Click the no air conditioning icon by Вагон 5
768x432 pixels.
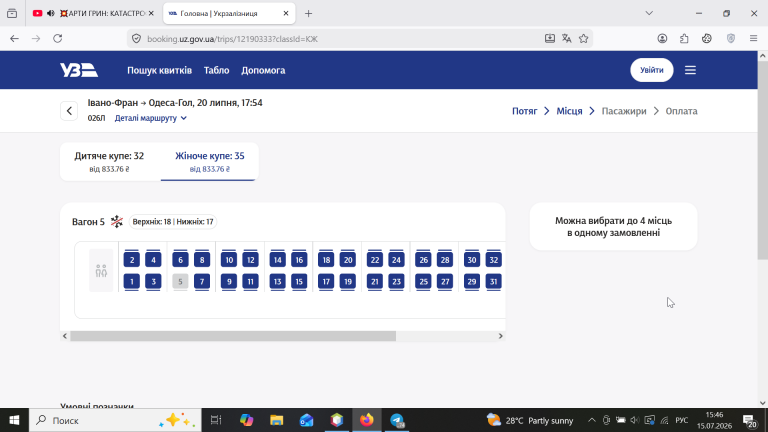pos(117,221)
